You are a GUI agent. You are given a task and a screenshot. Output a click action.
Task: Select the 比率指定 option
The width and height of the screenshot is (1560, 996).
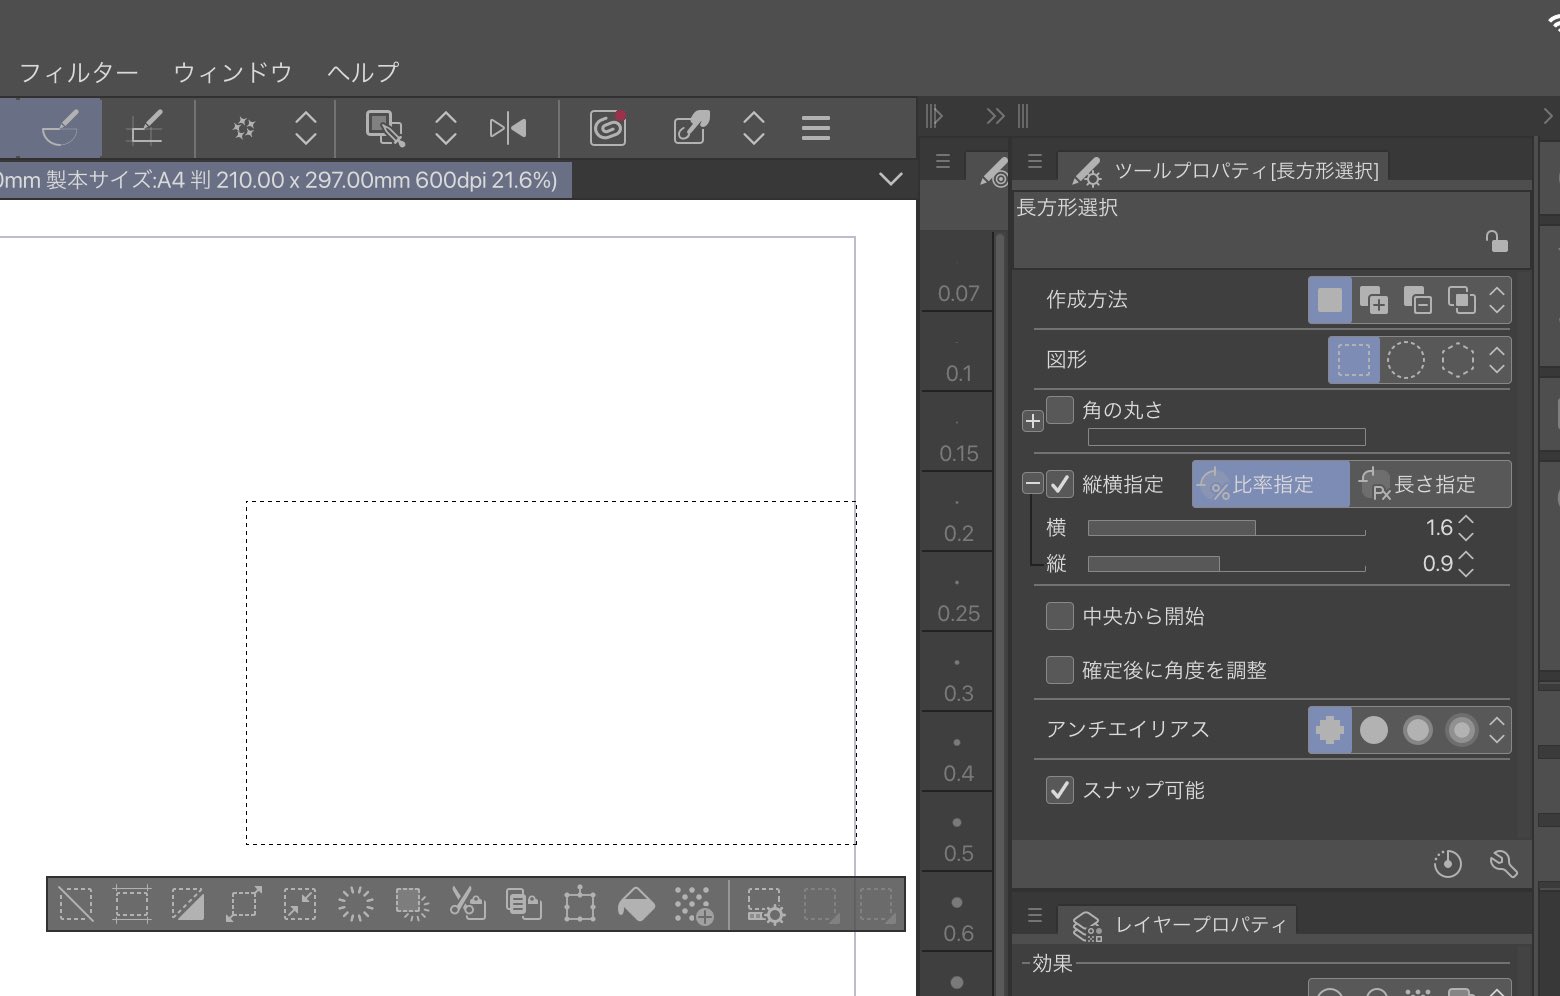click(x=1271, y=484)
